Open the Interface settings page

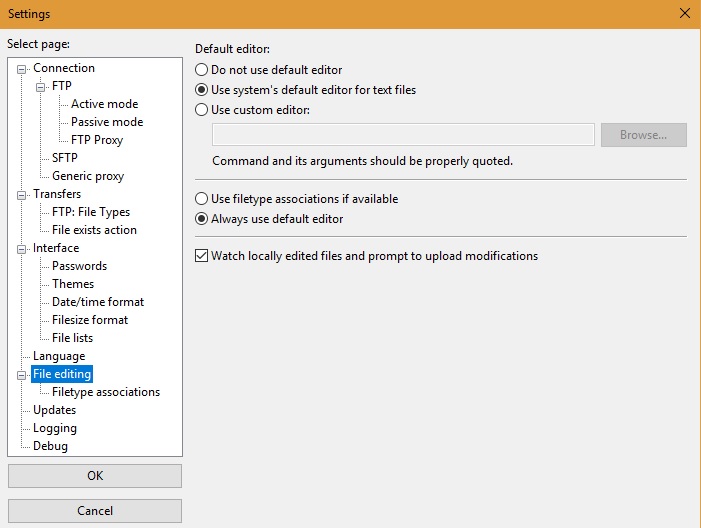(x=56, y=248)
